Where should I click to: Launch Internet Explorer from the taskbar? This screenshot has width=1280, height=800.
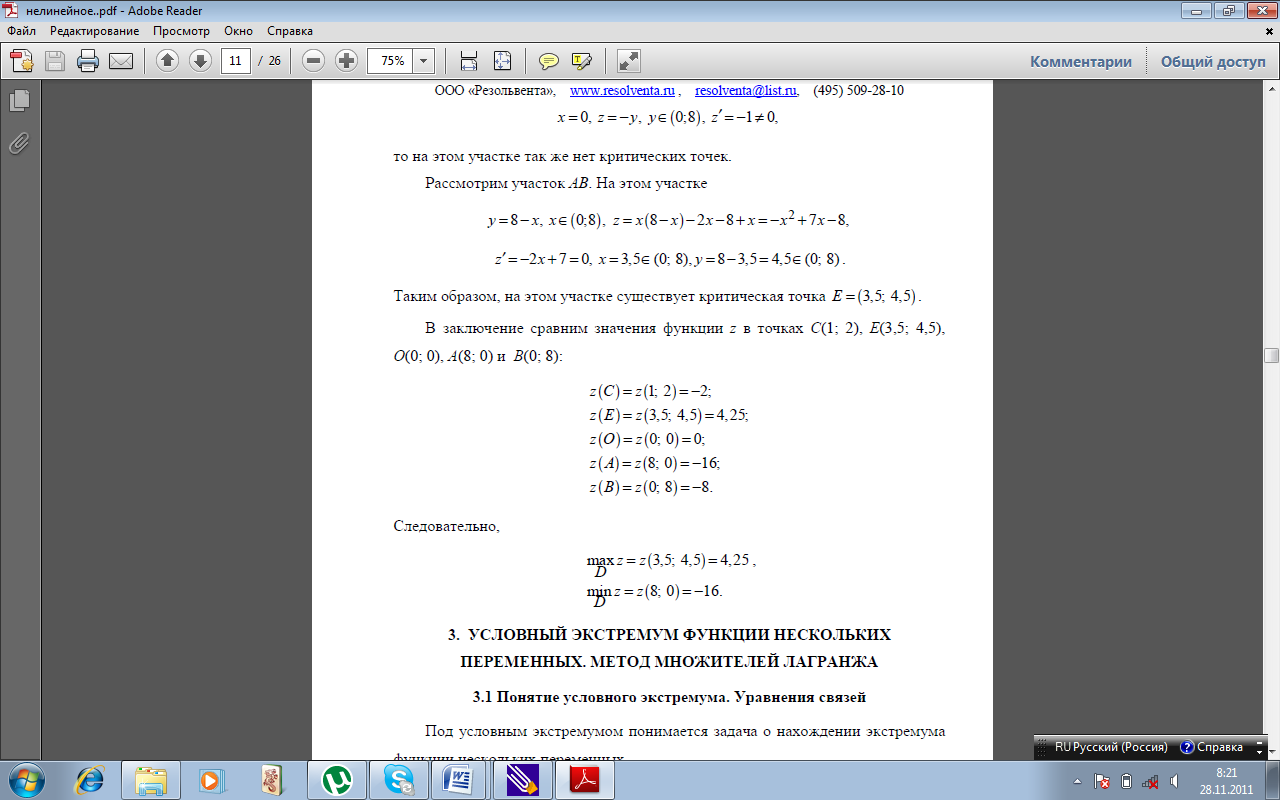91,778
